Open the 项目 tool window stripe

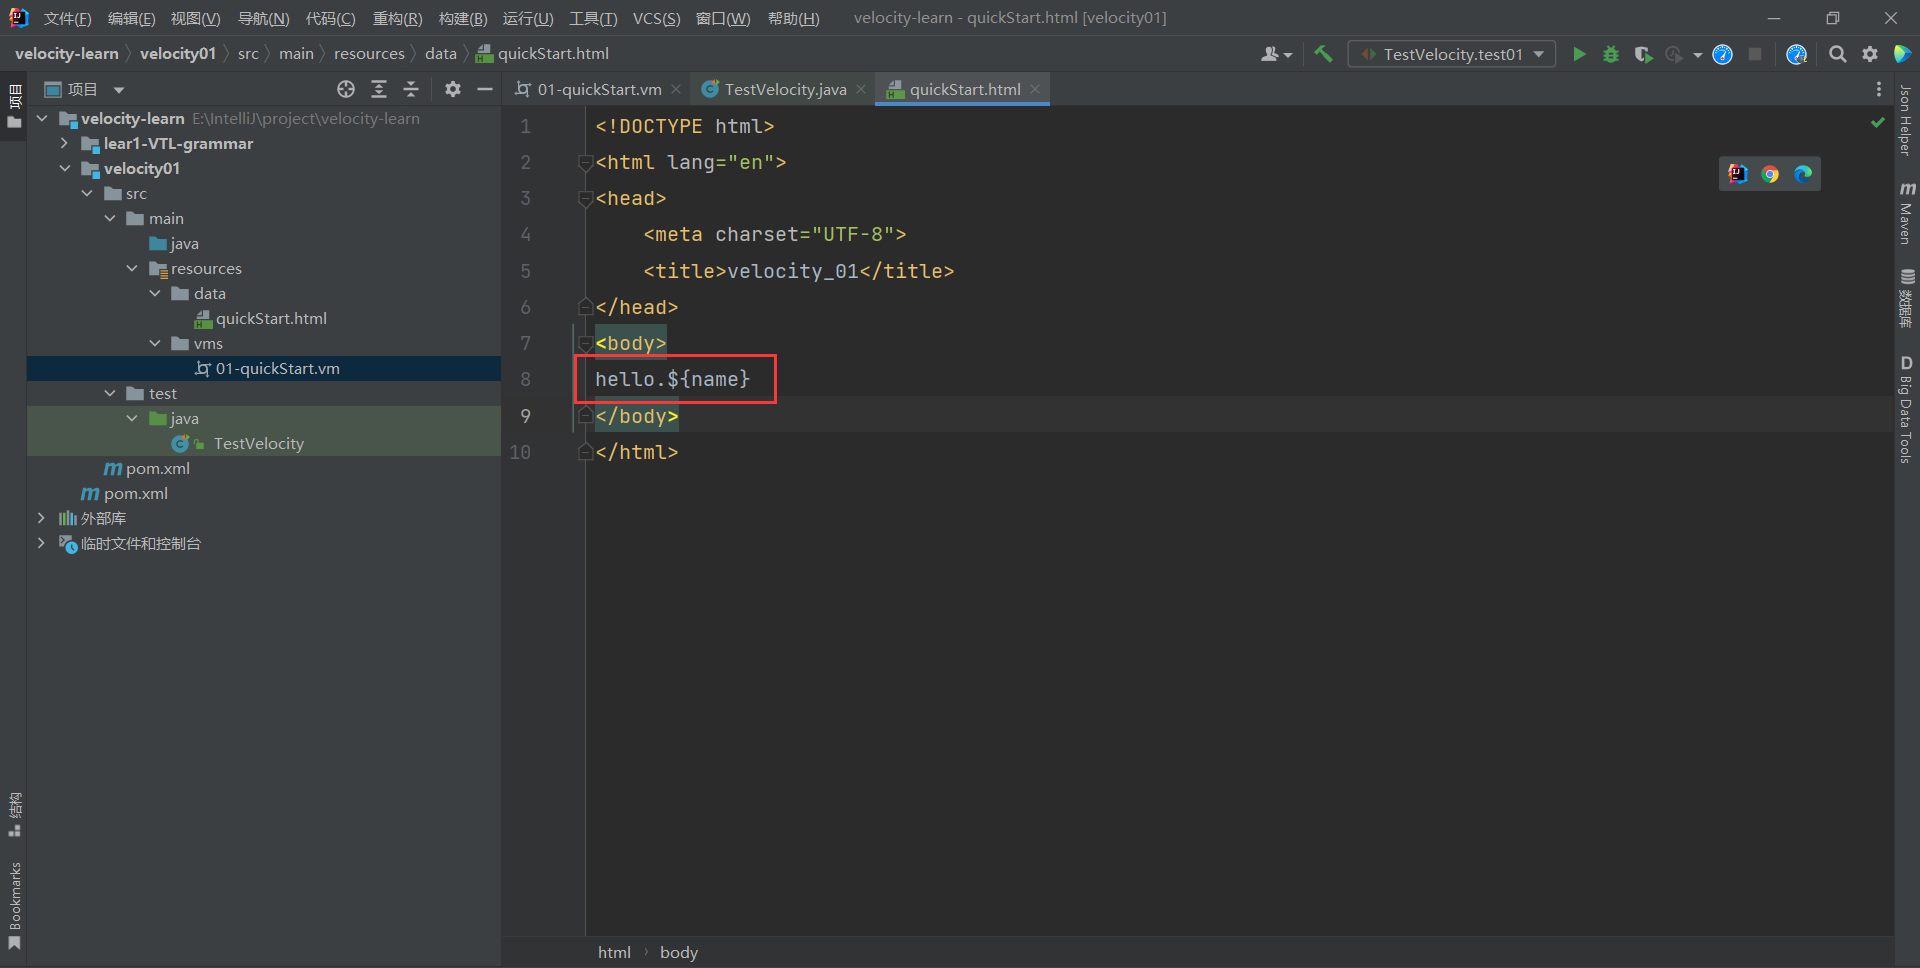(x=14, y=106)
